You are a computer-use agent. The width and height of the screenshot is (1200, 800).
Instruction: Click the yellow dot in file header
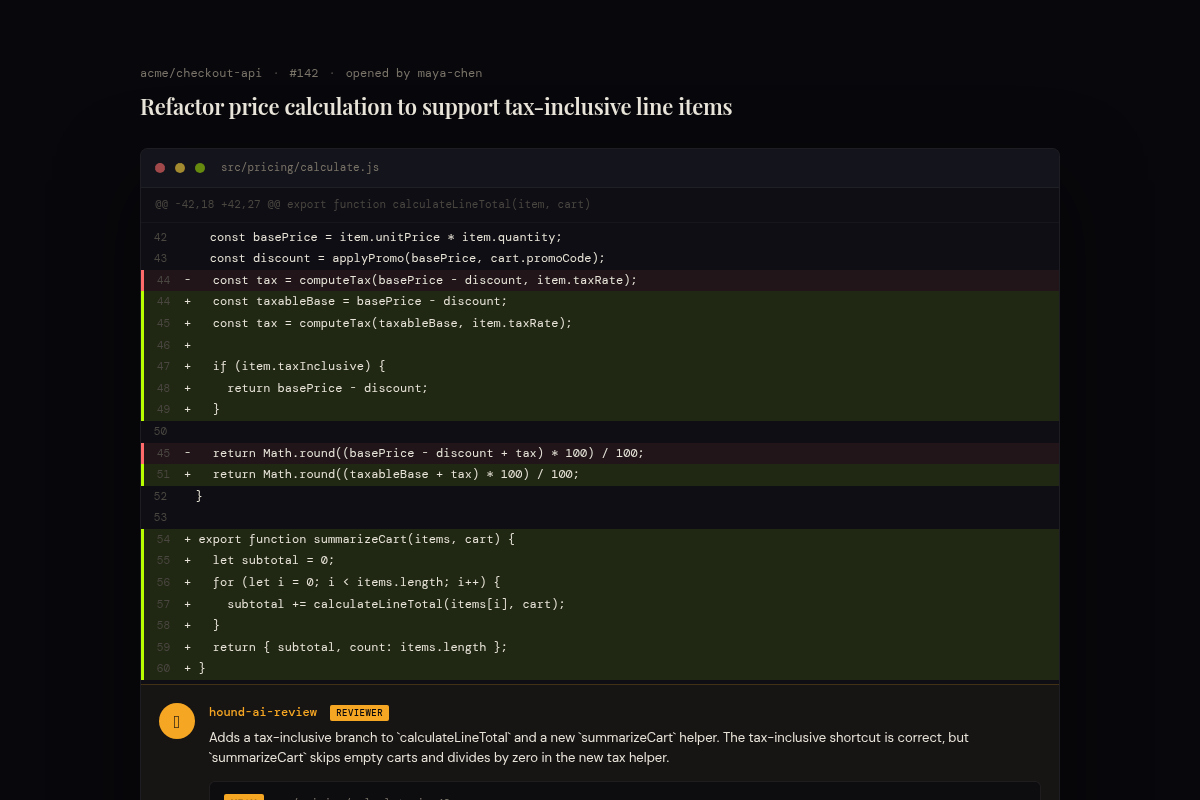tap(180, 168)
